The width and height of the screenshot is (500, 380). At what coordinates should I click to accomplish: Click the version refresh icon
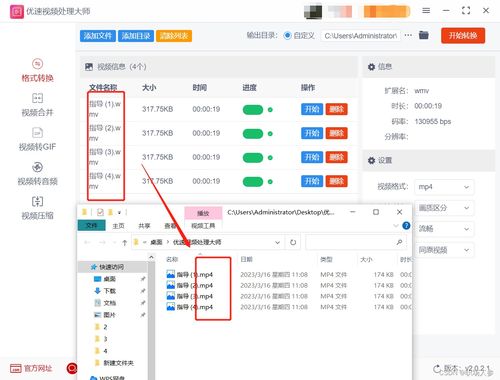[437, 369]
